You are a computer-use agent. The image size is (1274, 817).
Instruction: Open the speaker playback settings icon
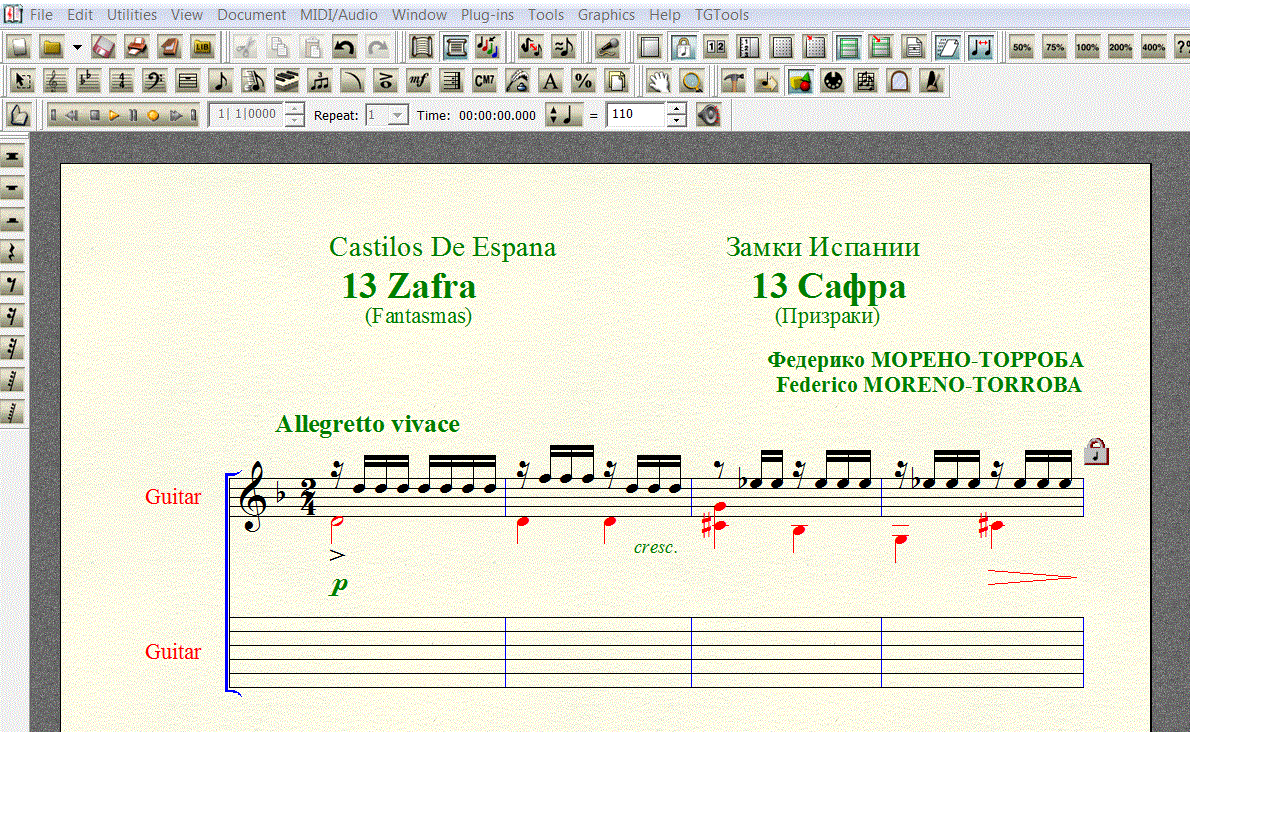(708, 115)
